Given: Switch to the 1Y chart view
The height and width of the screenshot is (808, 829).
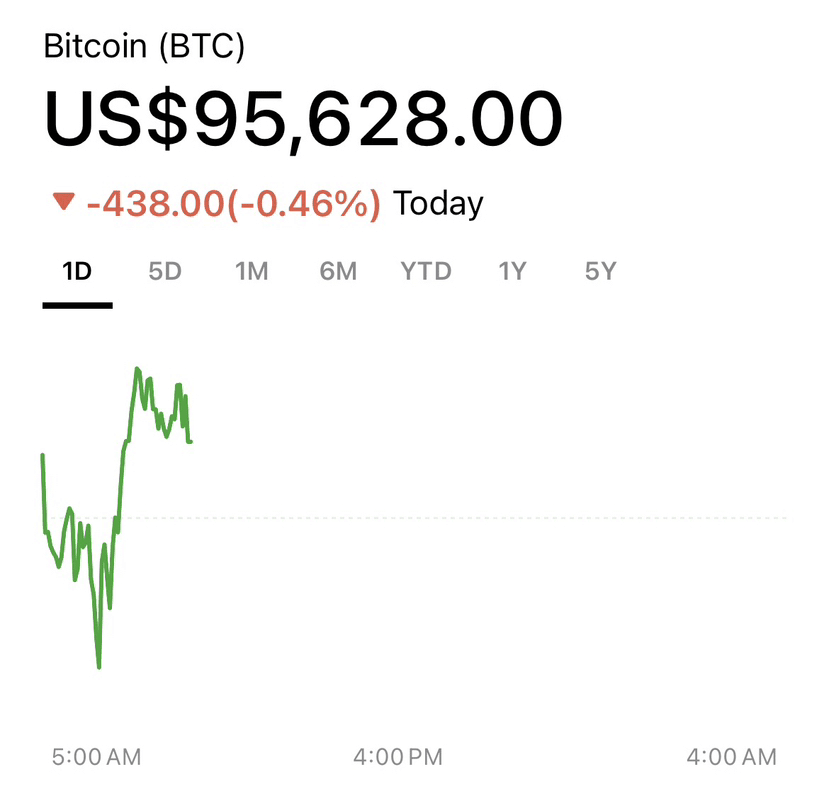Looking at the screenshot, I should 512,271.
